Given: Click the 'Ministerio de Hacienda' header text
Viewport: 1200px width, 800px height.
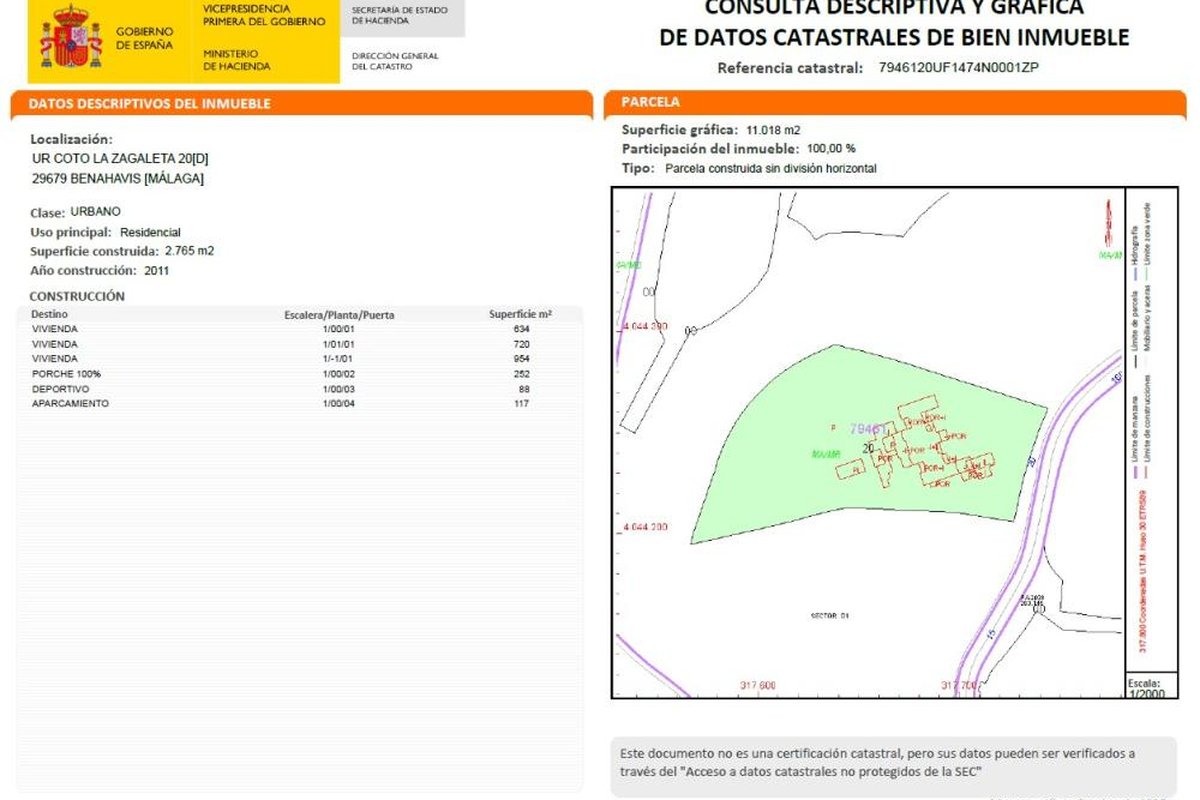Looking at the screenshot, I should pos(236,60).
